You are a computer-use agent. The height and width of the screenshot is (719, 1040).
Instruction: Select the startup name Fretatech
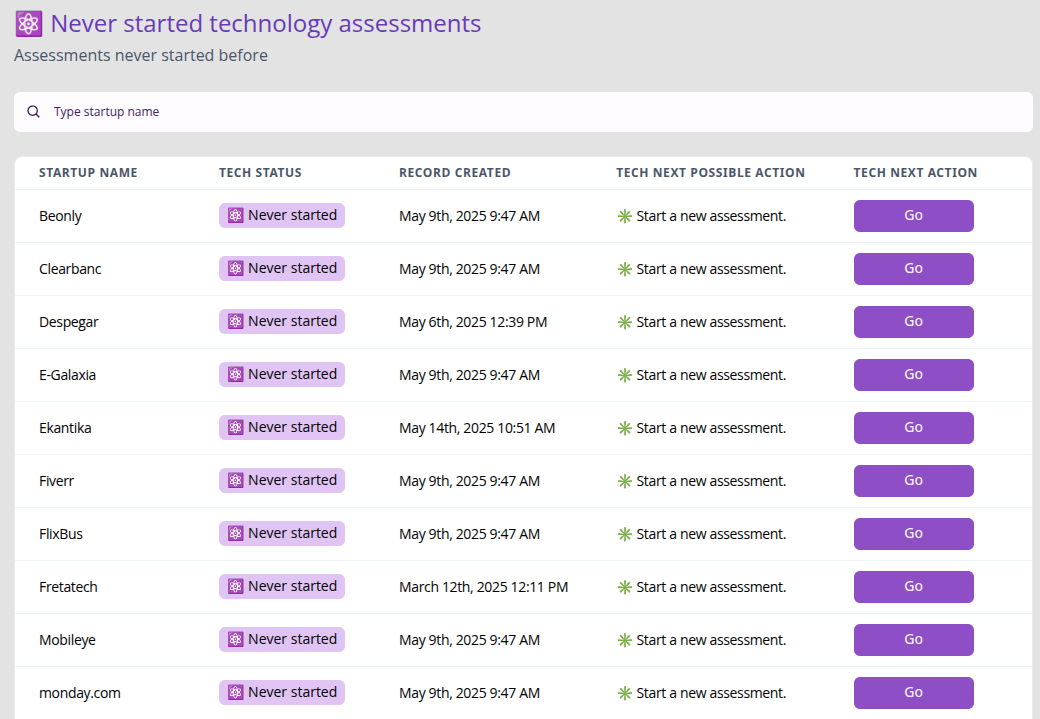click(68, 588)
